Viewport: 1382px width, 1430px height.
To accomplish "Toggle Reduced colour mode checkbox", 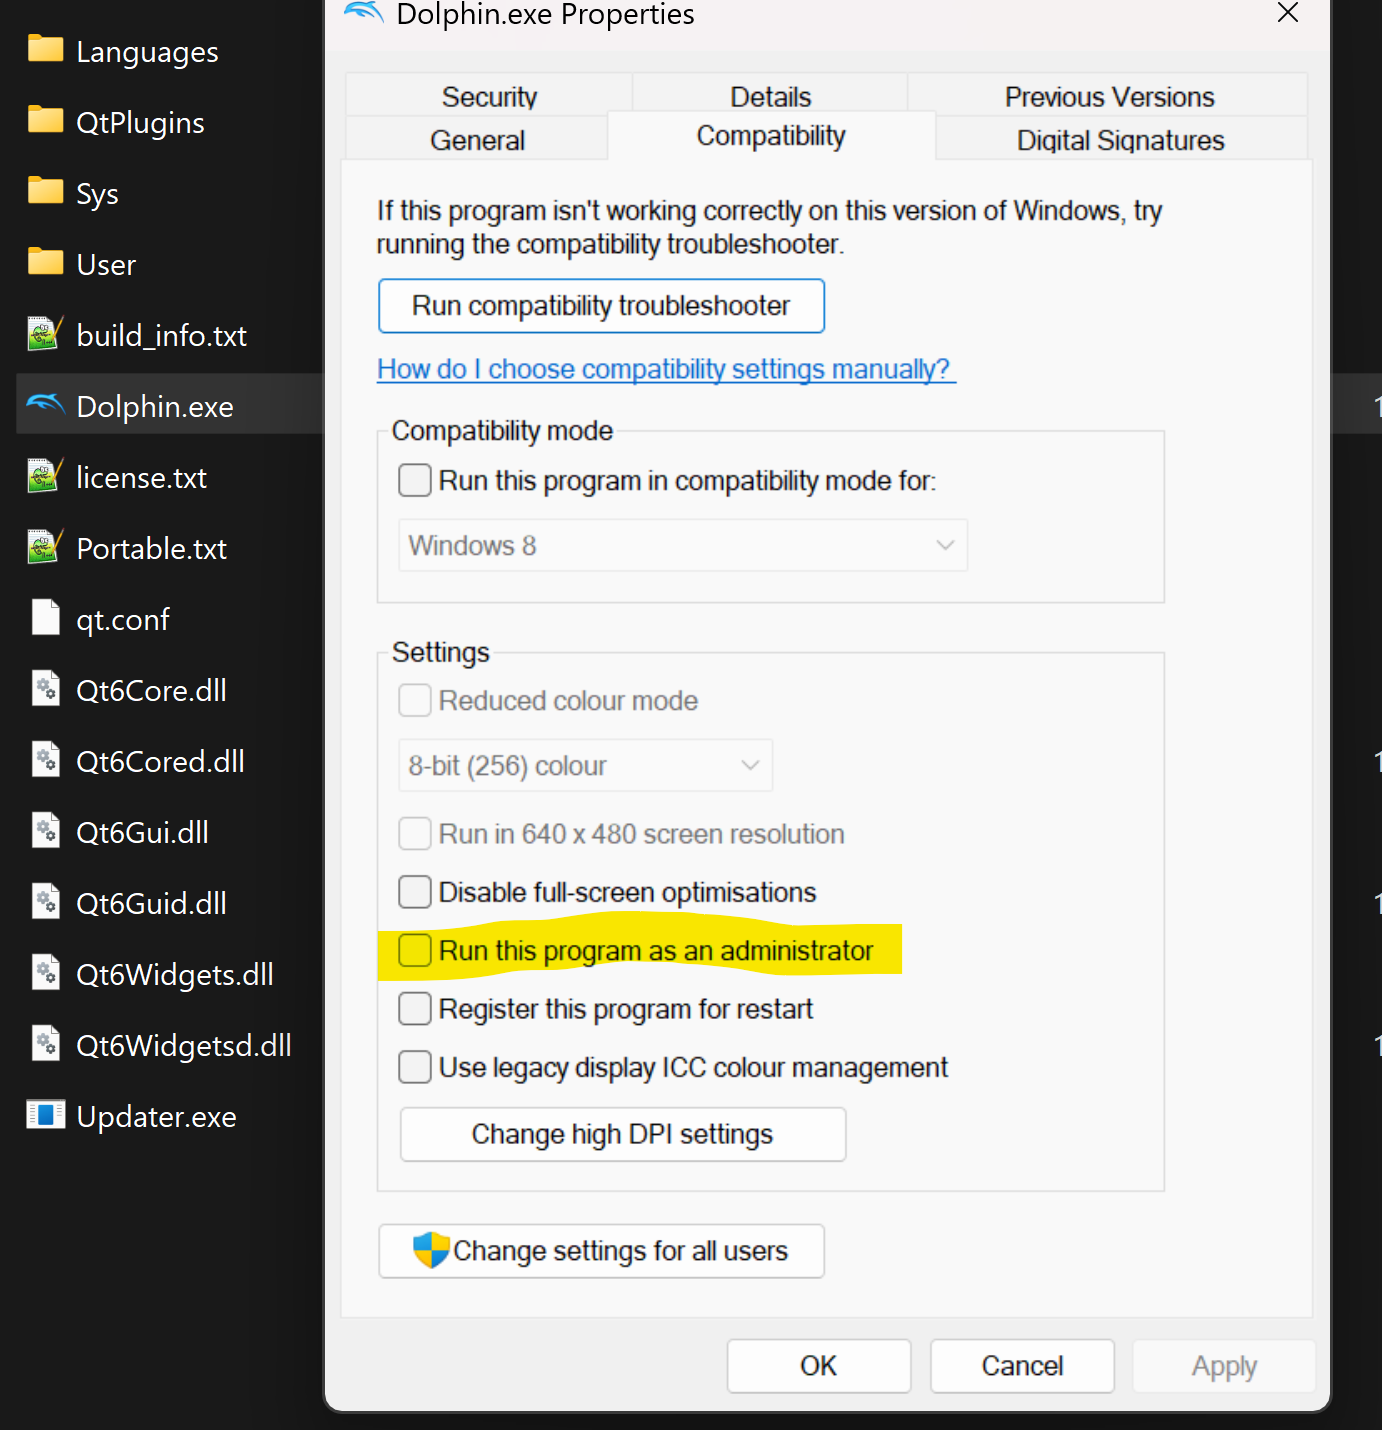I will coord(415,700).
